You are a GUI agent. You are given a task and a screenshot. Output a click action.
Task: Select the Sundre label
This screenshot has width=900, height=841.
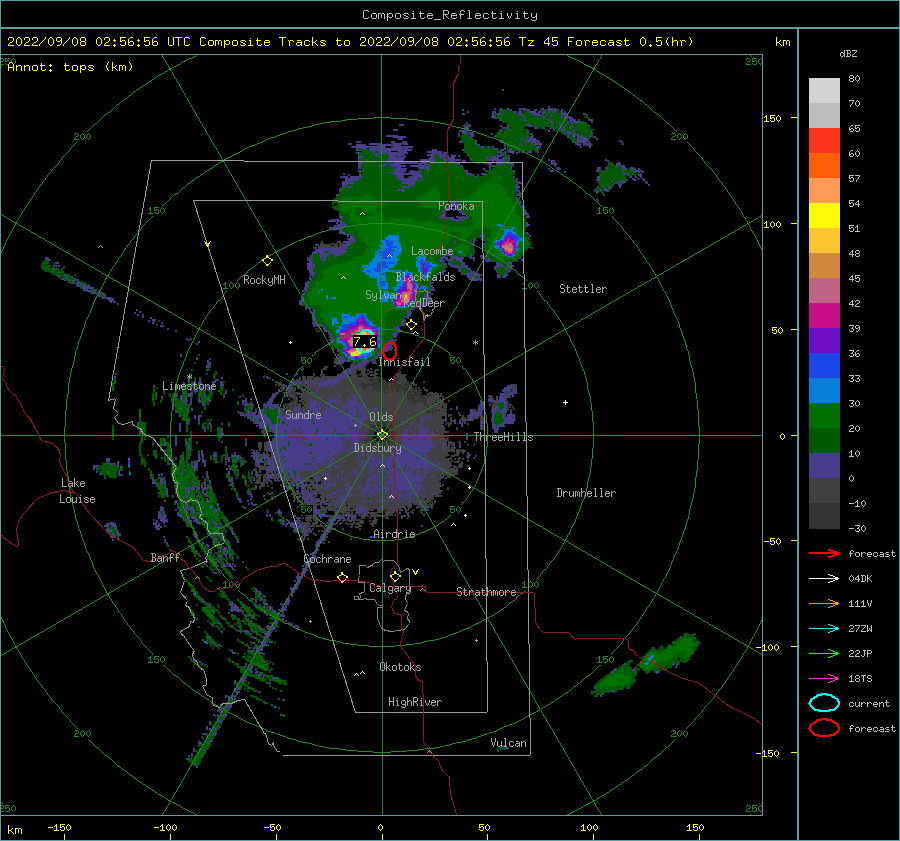pos(303,415)
